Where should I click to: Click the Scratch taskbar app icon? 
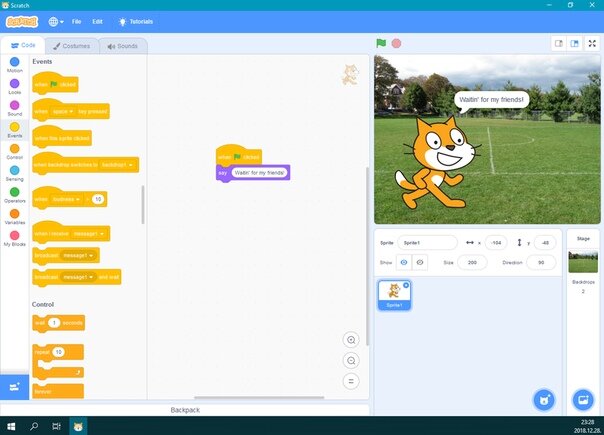coord(78,426)
